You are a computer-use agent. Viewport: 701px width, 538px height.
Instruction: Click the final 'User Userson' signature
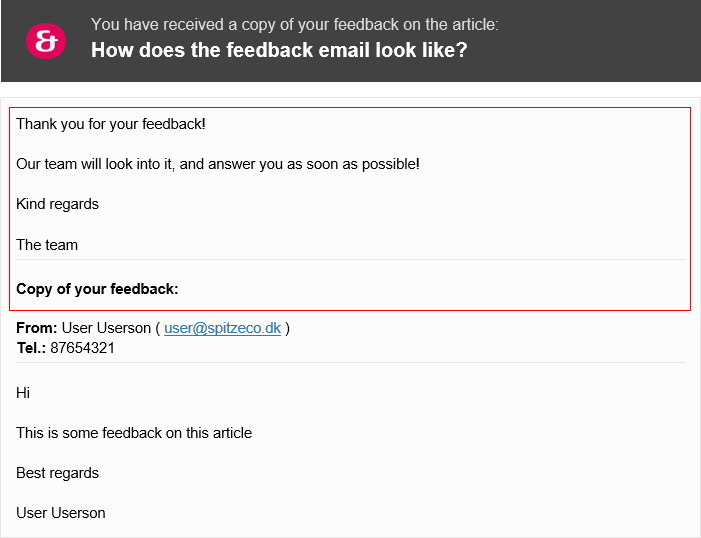(x=61, y=513)
